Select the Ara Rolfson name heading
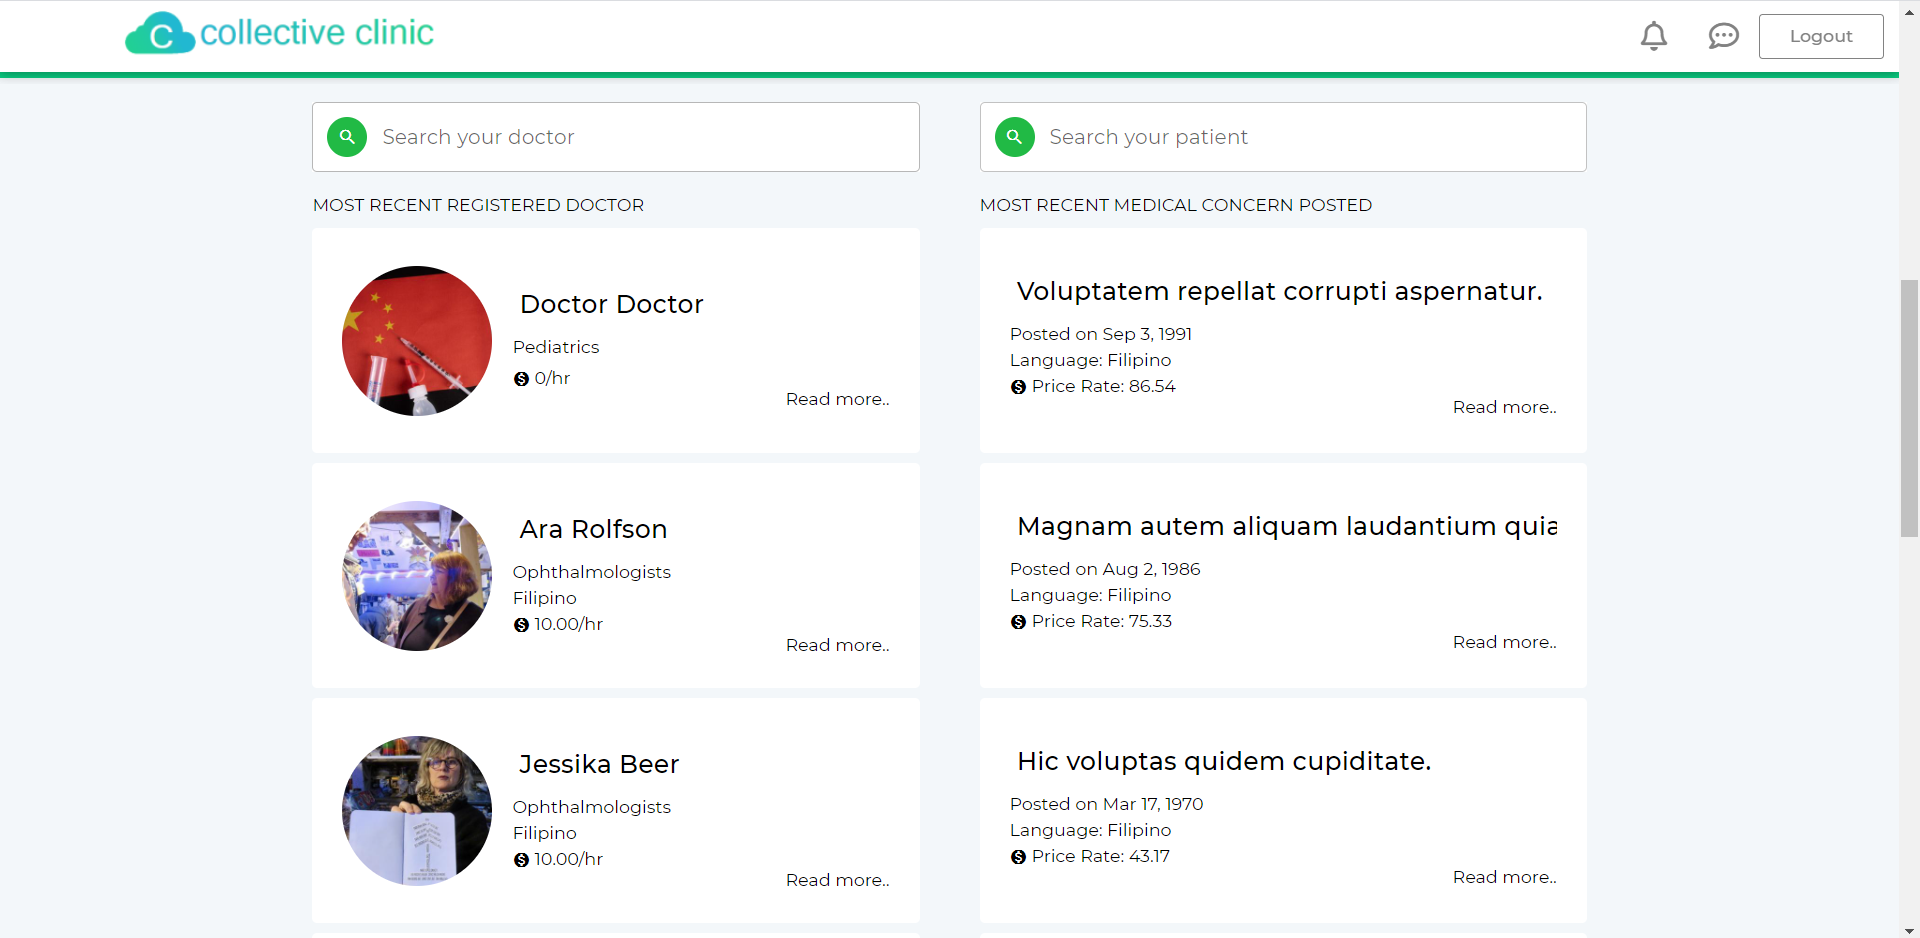Image resolution: width=1920 pixels, height=938 pixels. pyautogui.click(x=593, y=529)
